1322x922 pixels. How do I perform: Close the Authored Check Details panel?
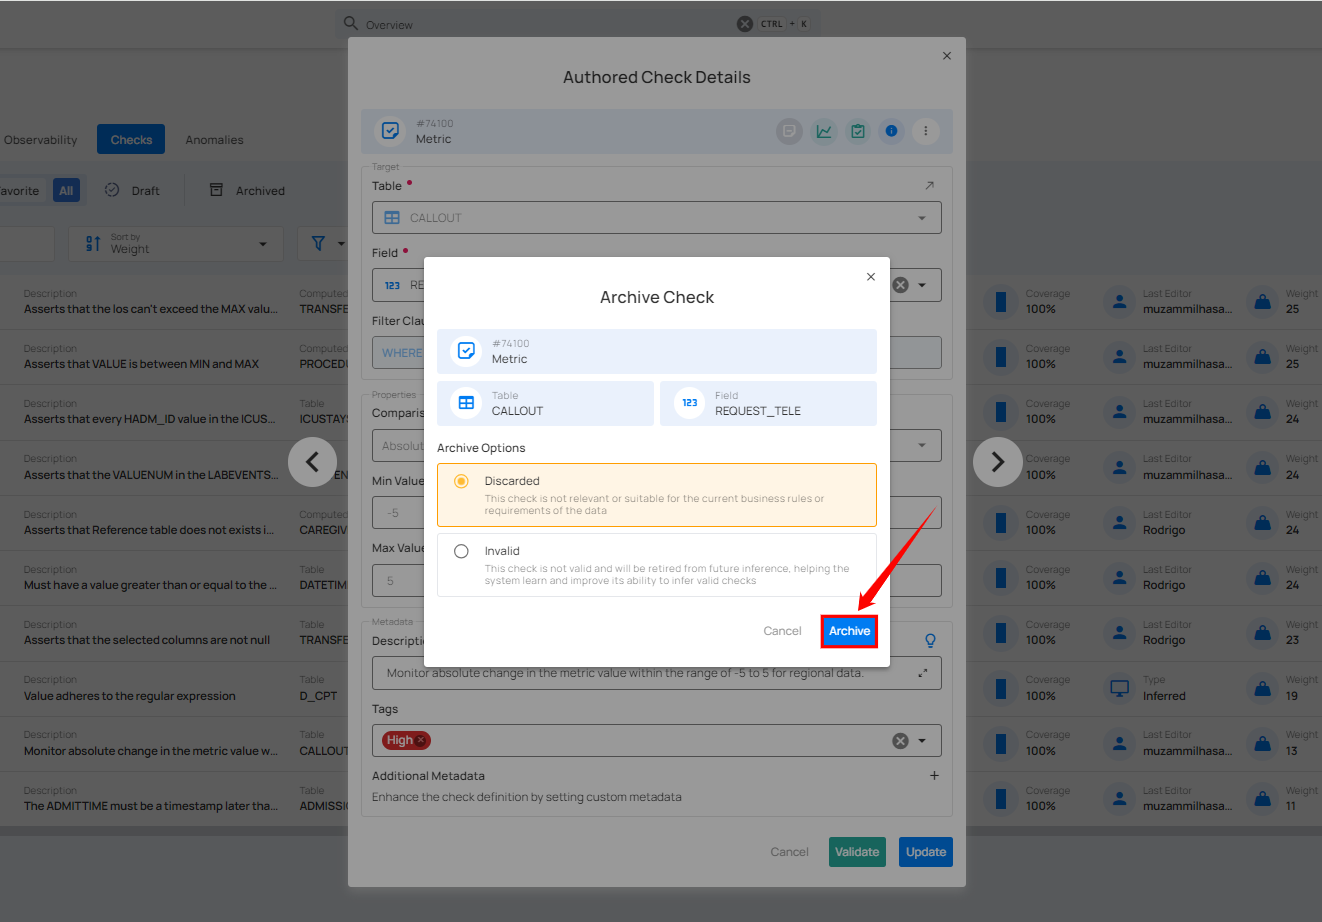[947, 56]
